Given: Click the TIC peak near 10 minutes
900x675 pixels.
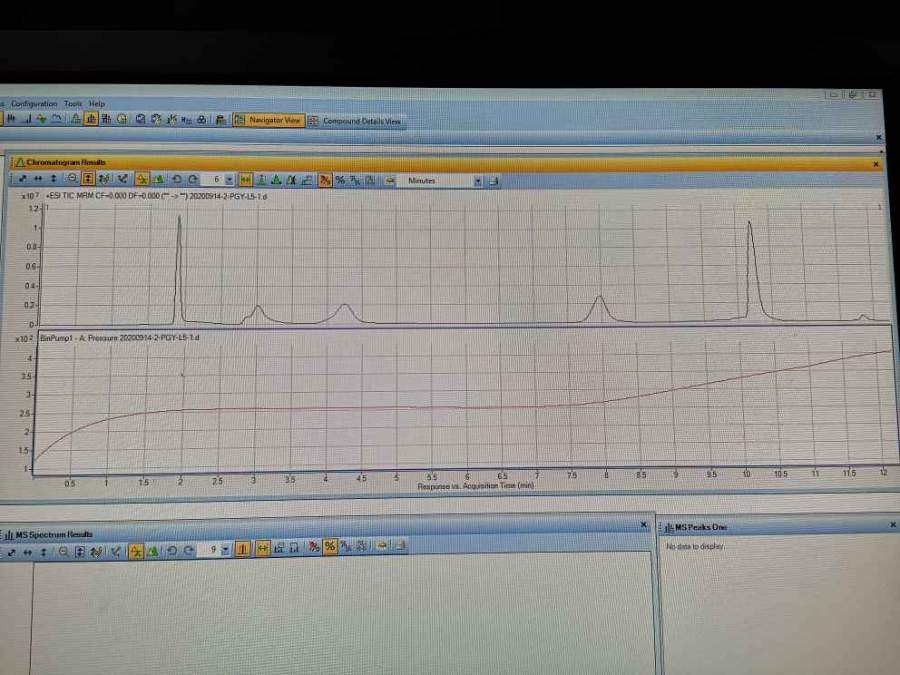Looking at the screenshot, I should pyautogui.click(x=751, y=270).
